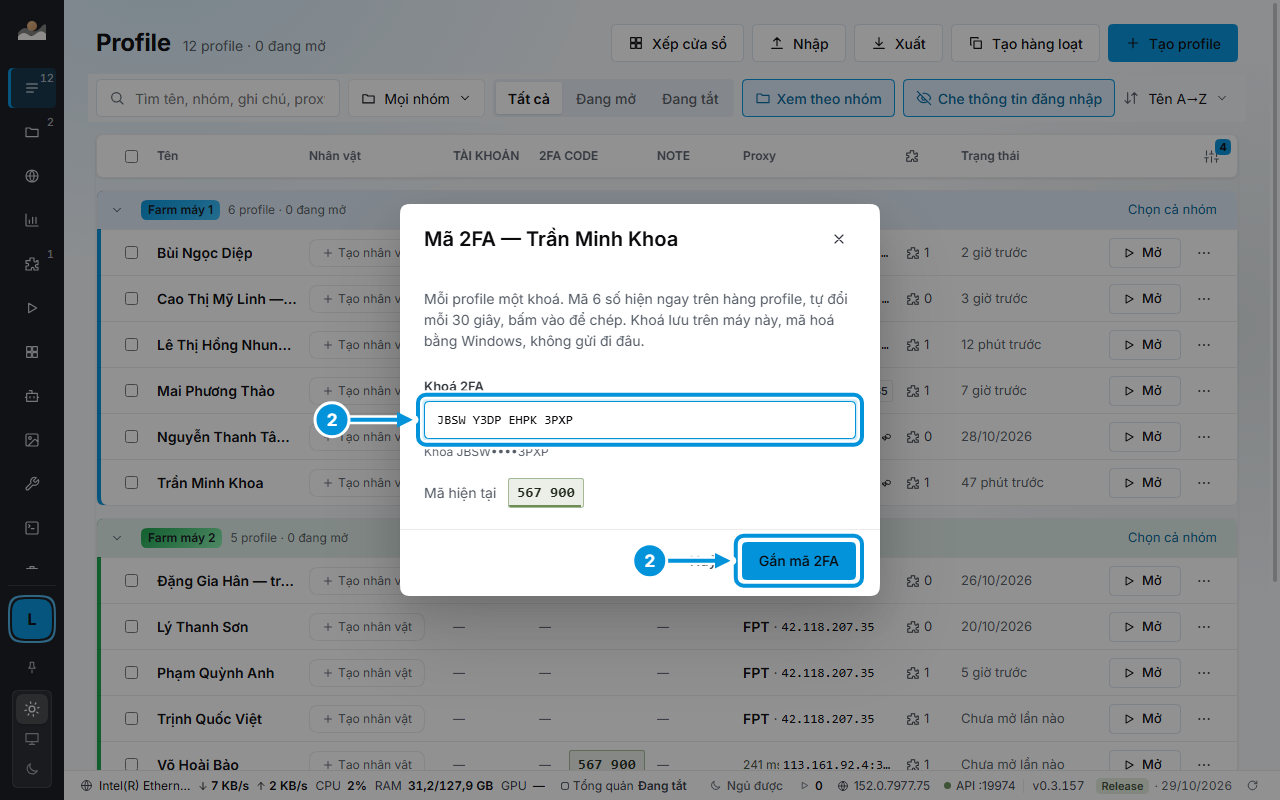Open the robot icon in sidebar
This screenshot has width=1280, height=800.
[32, 396]
